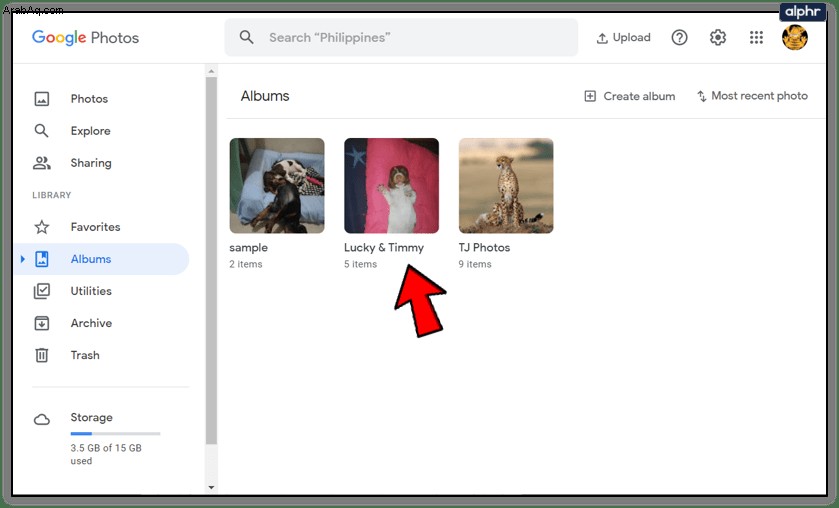Click the Trash bin icon
The height and width of the screenshot is (508, 839).
pyautogui.click(x=42, y=355)
